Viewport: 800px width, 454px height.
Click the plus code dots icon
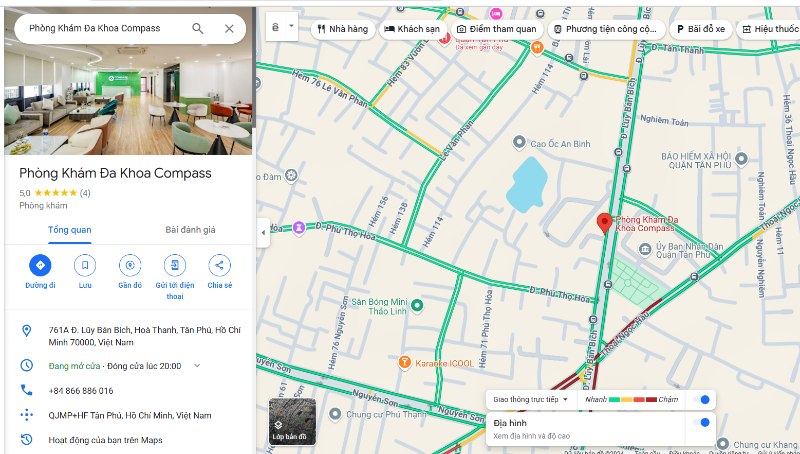tap(27, 415)
